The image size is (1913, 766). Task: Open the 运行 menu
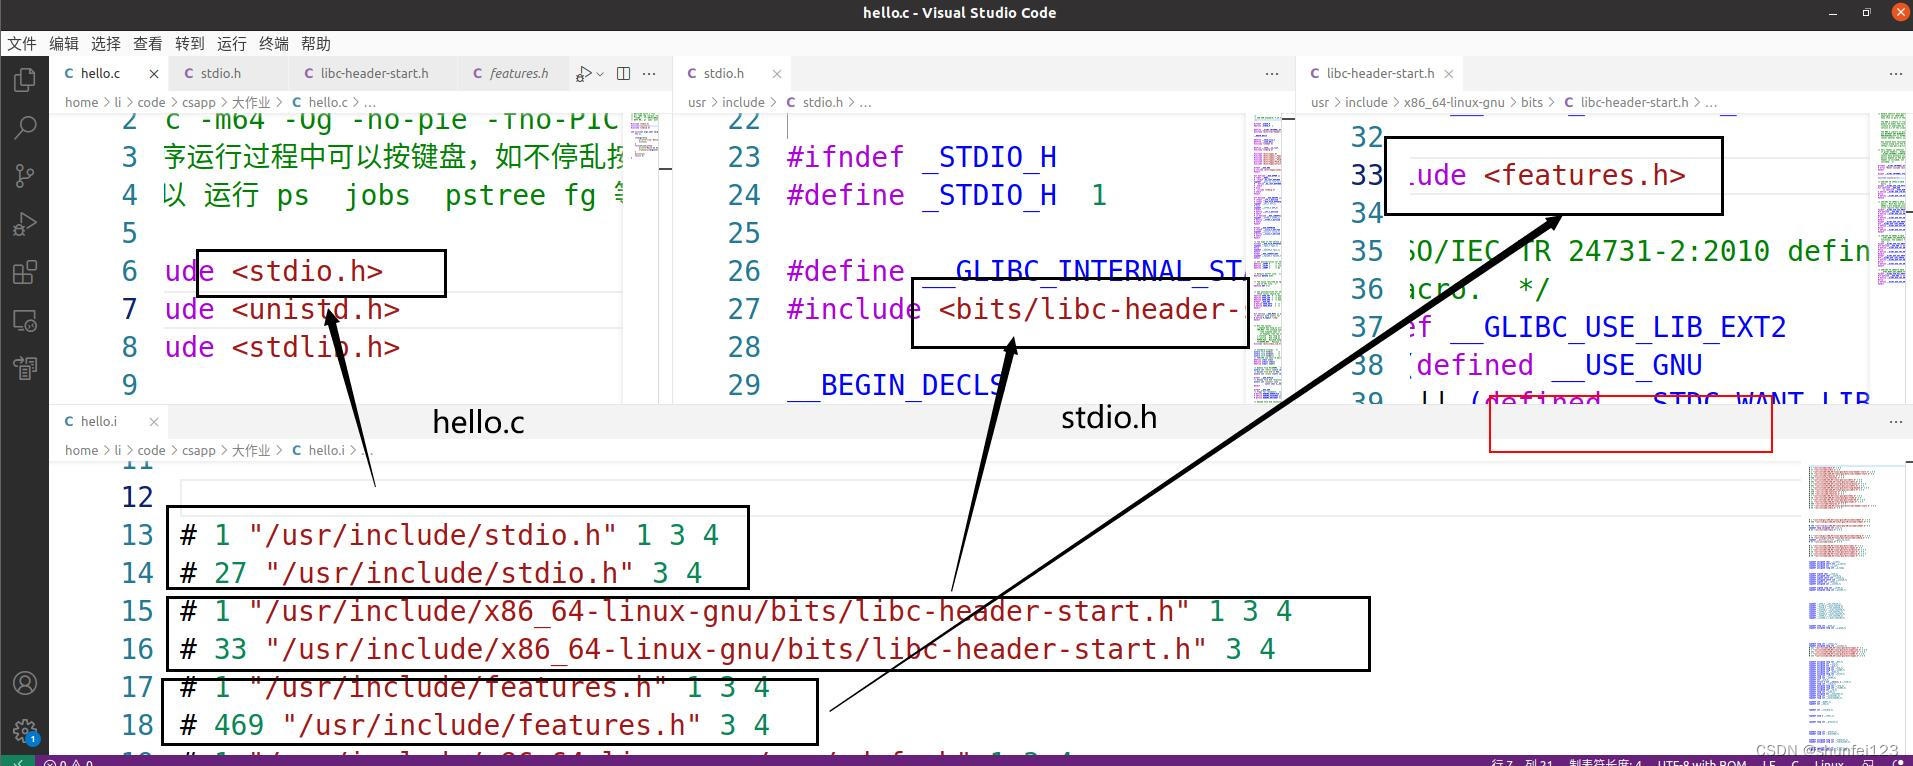231,44
